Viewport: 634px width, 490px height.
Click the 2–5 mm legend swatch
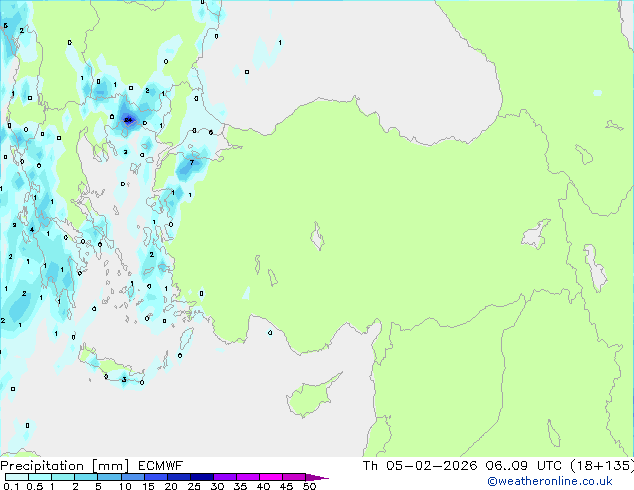[x=86, y=477]
